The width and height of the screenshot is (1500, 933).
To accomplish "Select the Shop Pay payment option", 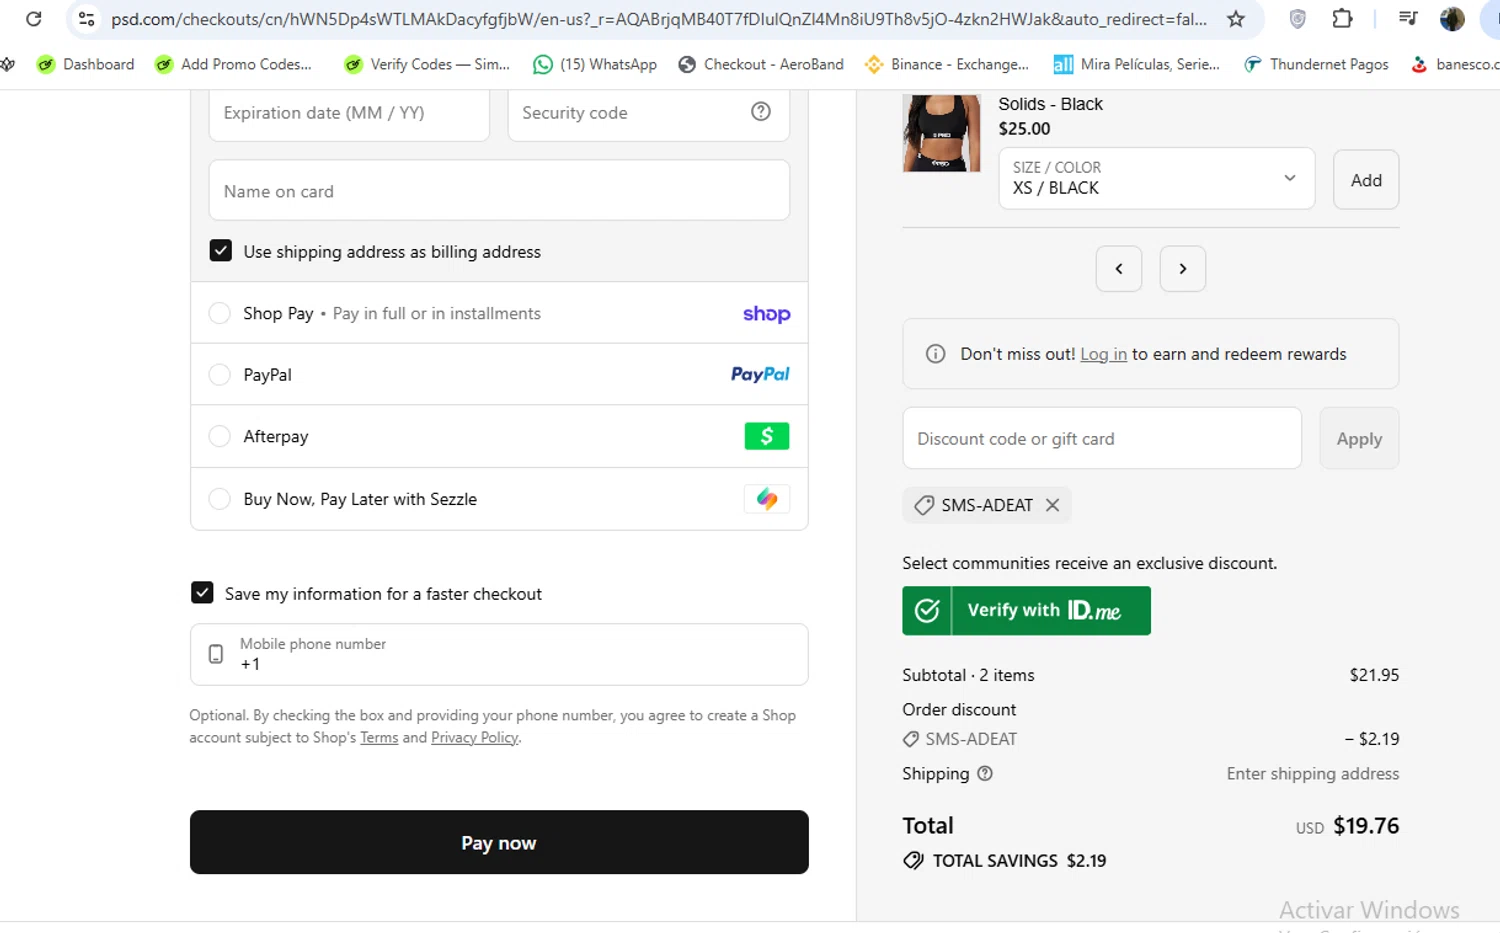I will point(219,313).
